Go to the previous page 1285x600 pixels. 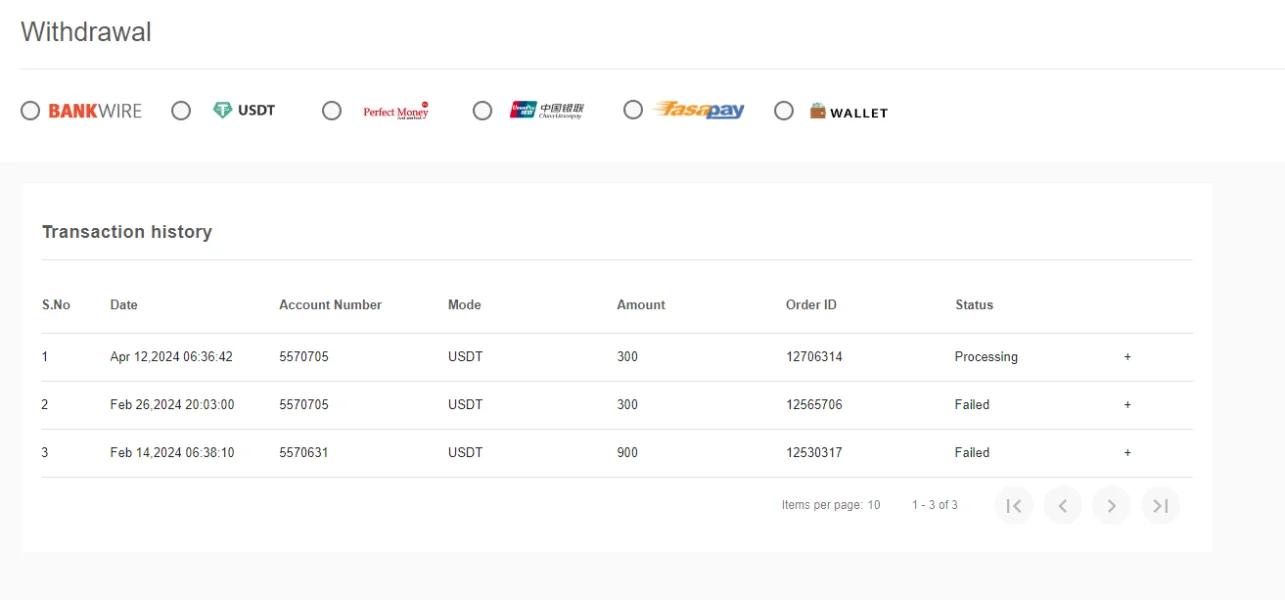click(x=1063, y=506)
